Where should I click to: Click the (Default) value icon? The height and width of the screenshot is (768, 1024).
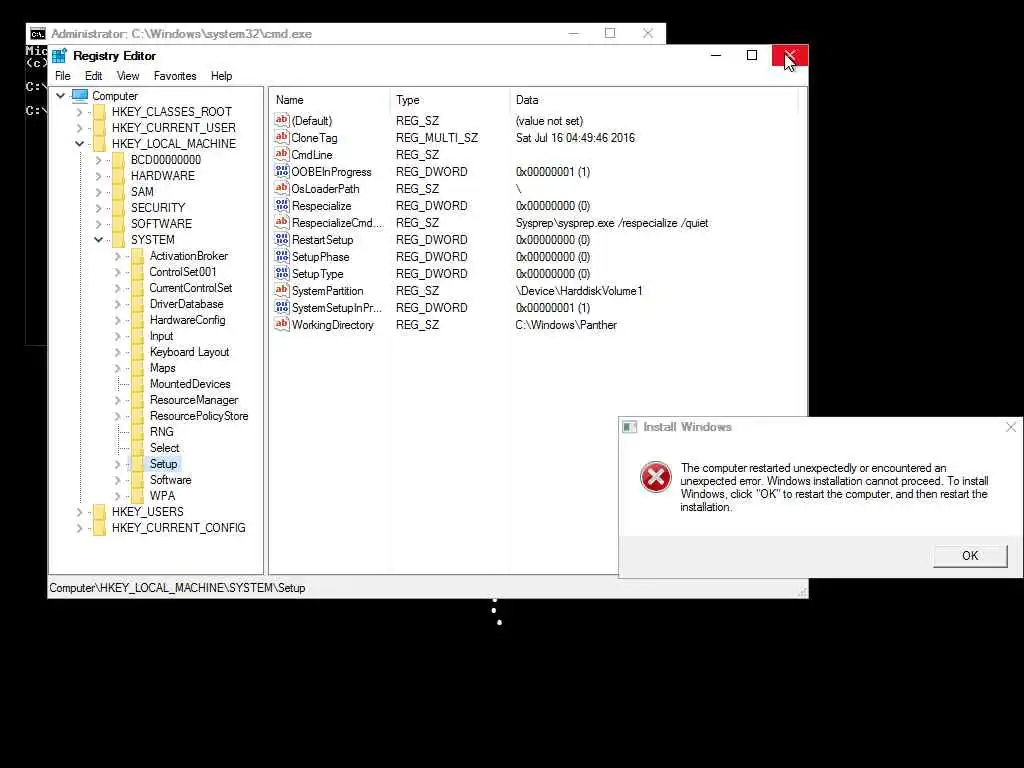(281, 120)
